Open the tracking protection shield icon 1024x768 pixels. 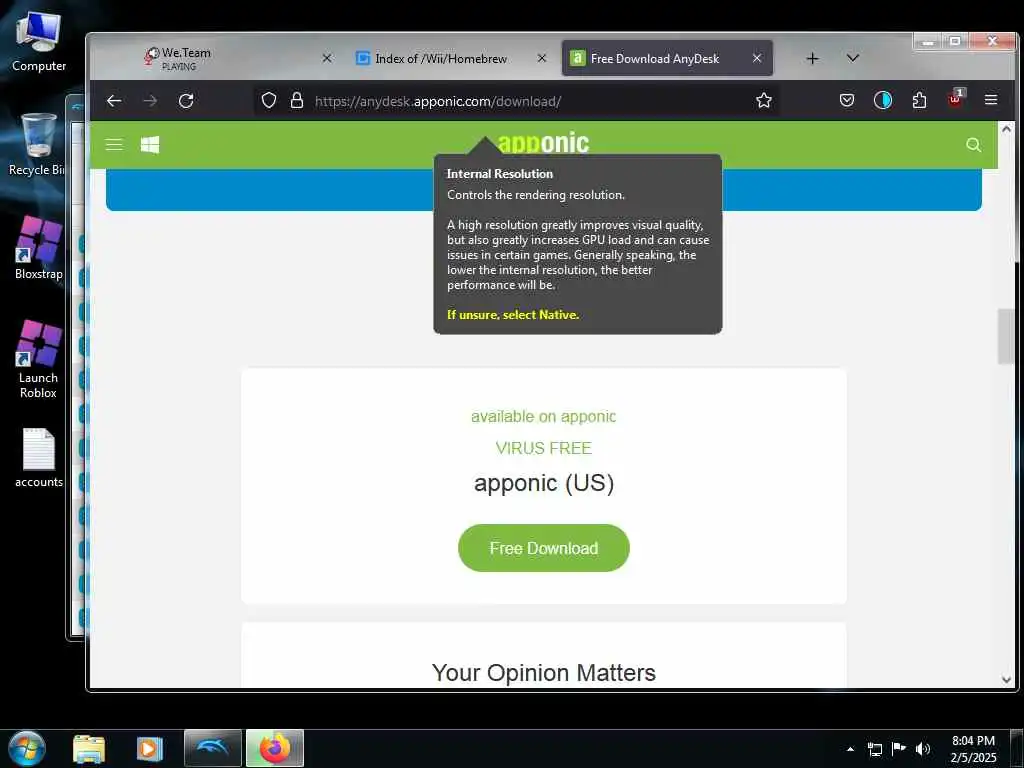click(x=269, y=101)
